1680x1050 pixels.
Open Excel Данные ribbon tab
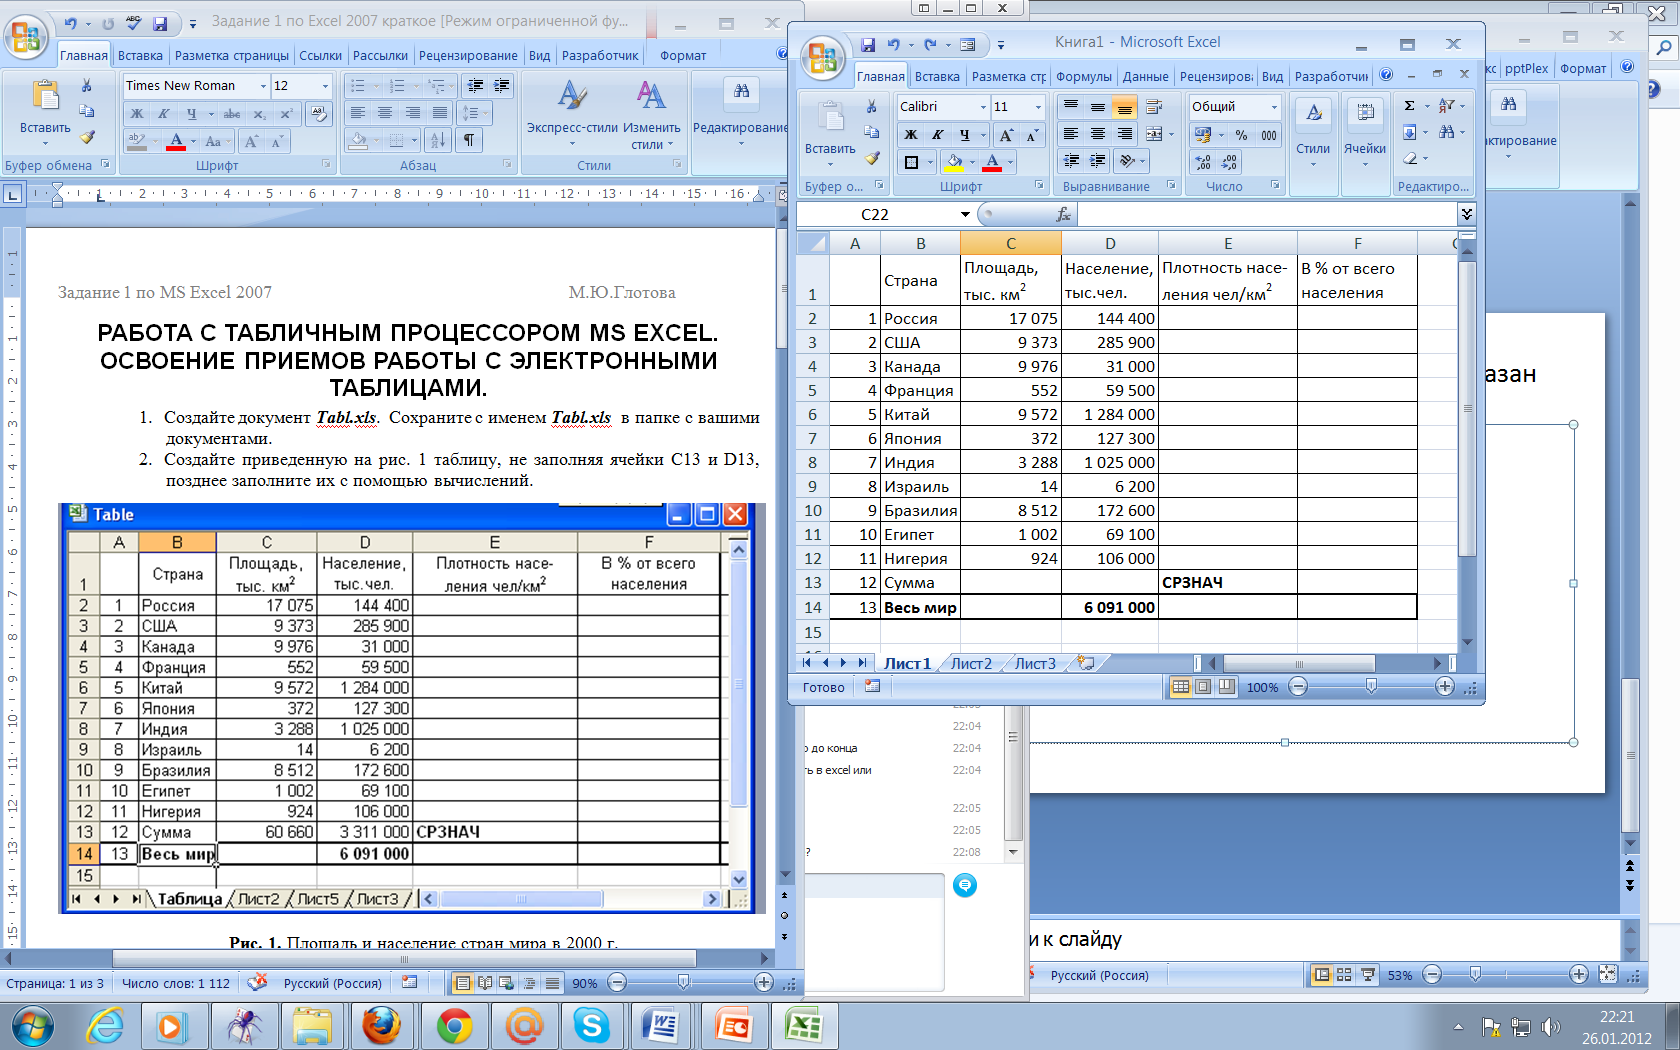1145,76
